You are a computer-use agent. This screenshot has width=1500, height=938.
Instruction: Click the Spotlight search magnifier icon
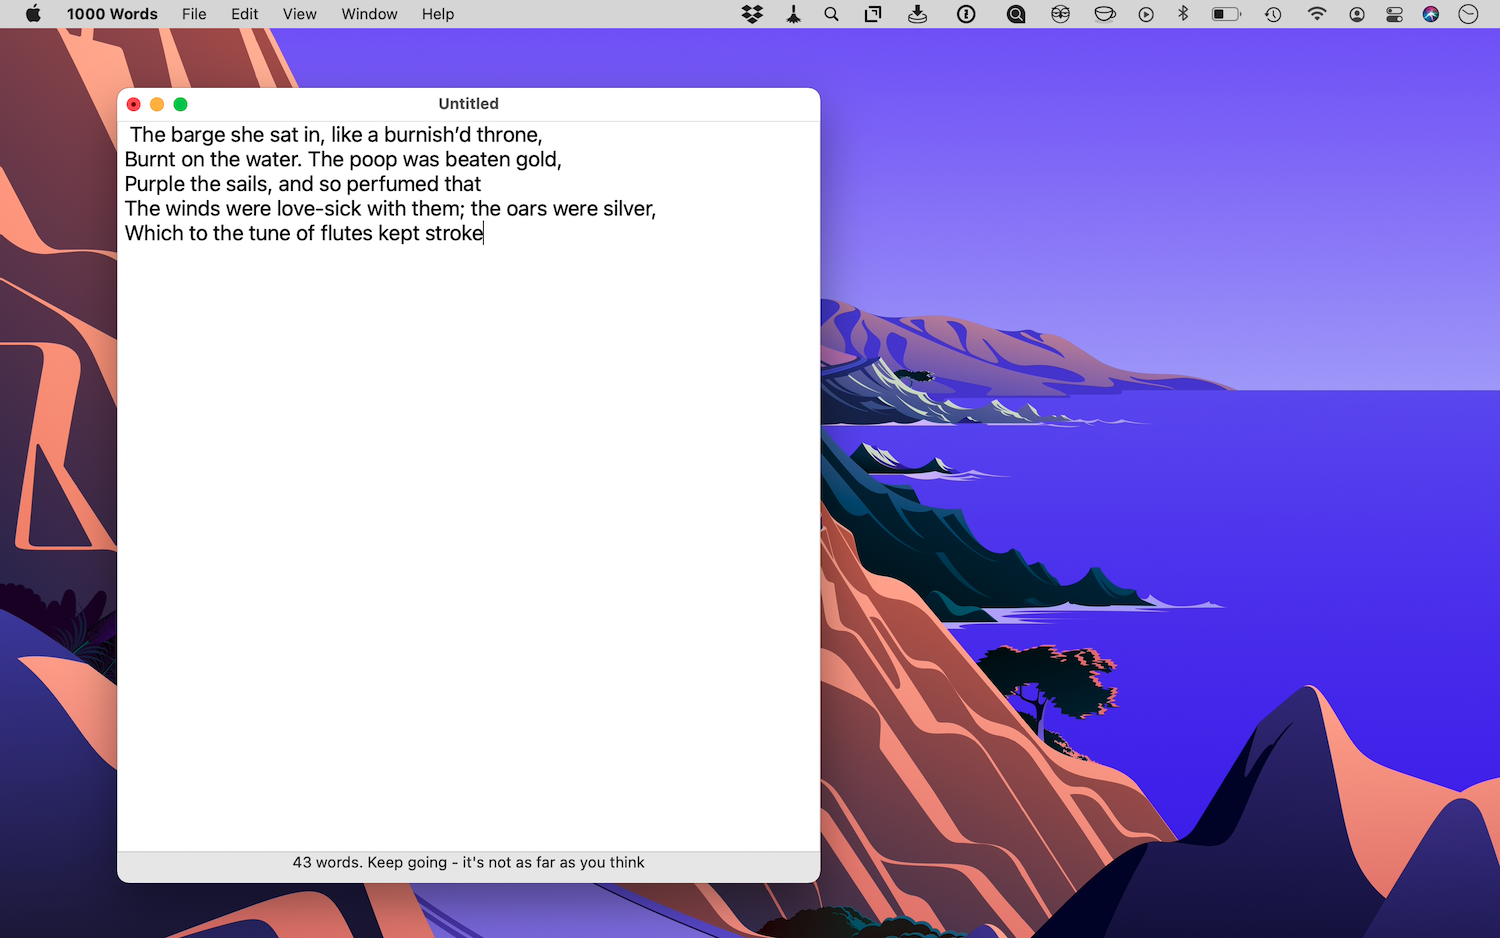[x=831, y=14]
